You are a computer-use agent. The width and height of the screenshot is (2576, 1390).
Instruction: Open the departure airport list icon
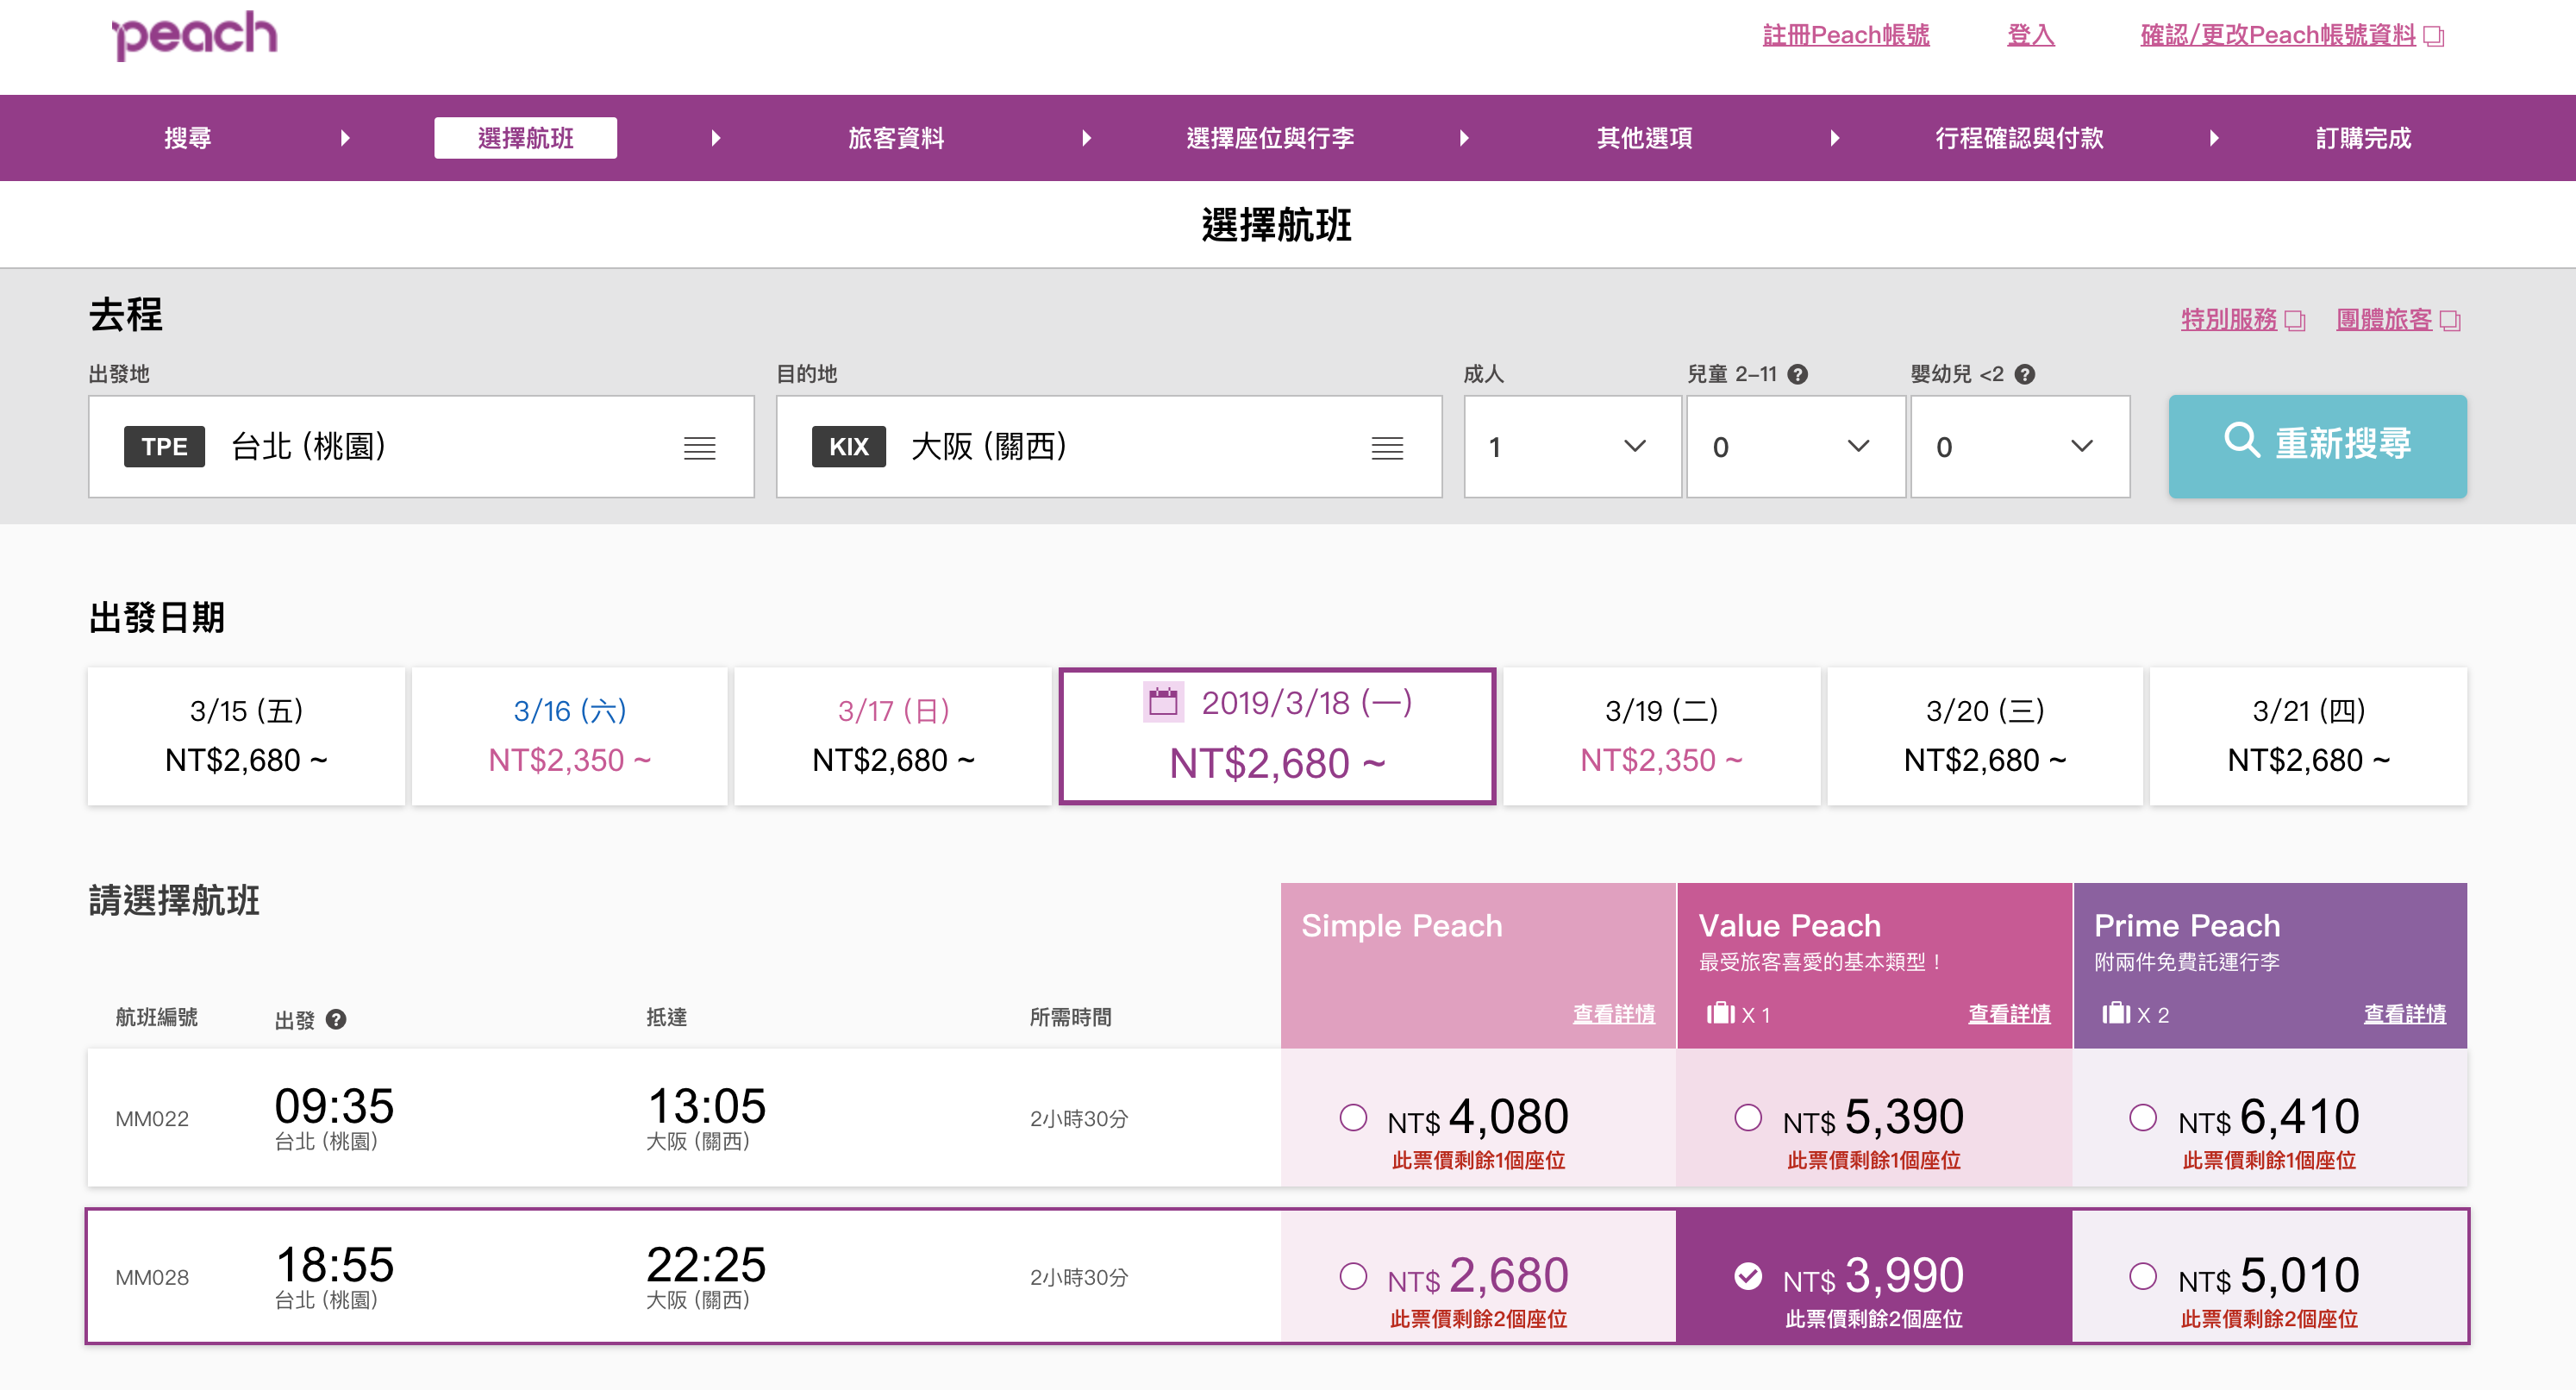click(x=700, y=448)
